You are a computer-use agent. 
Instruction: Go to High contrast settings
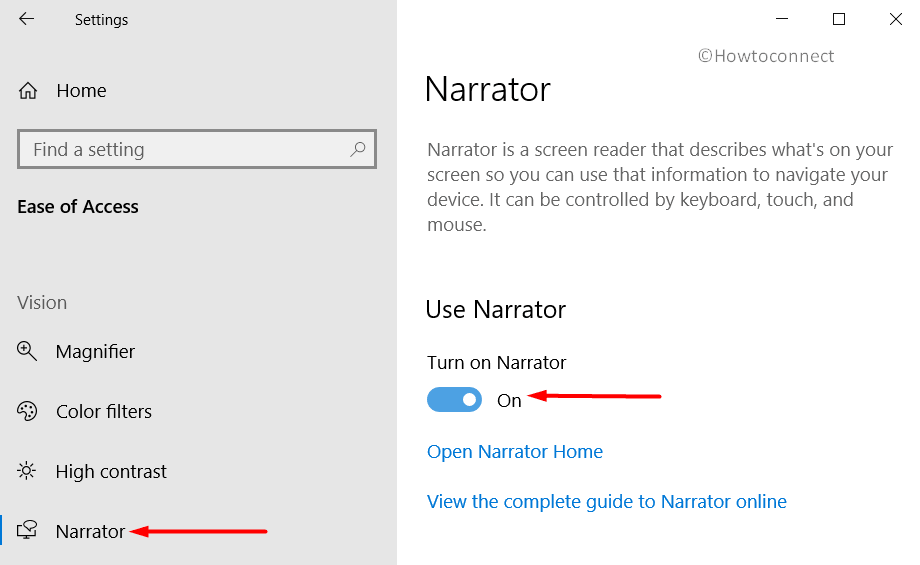pos(111,471)
